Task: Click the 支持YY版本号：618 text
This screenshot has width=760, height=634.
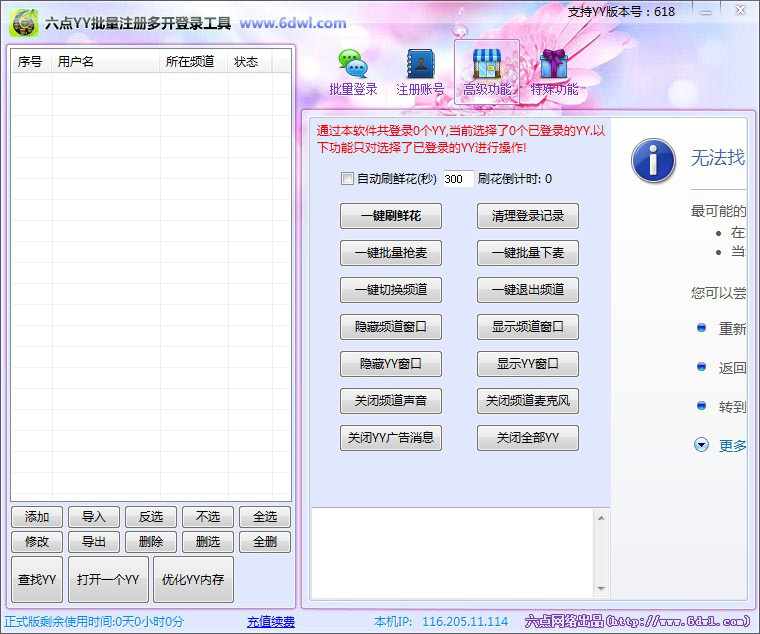Action: tap(621, 12)
